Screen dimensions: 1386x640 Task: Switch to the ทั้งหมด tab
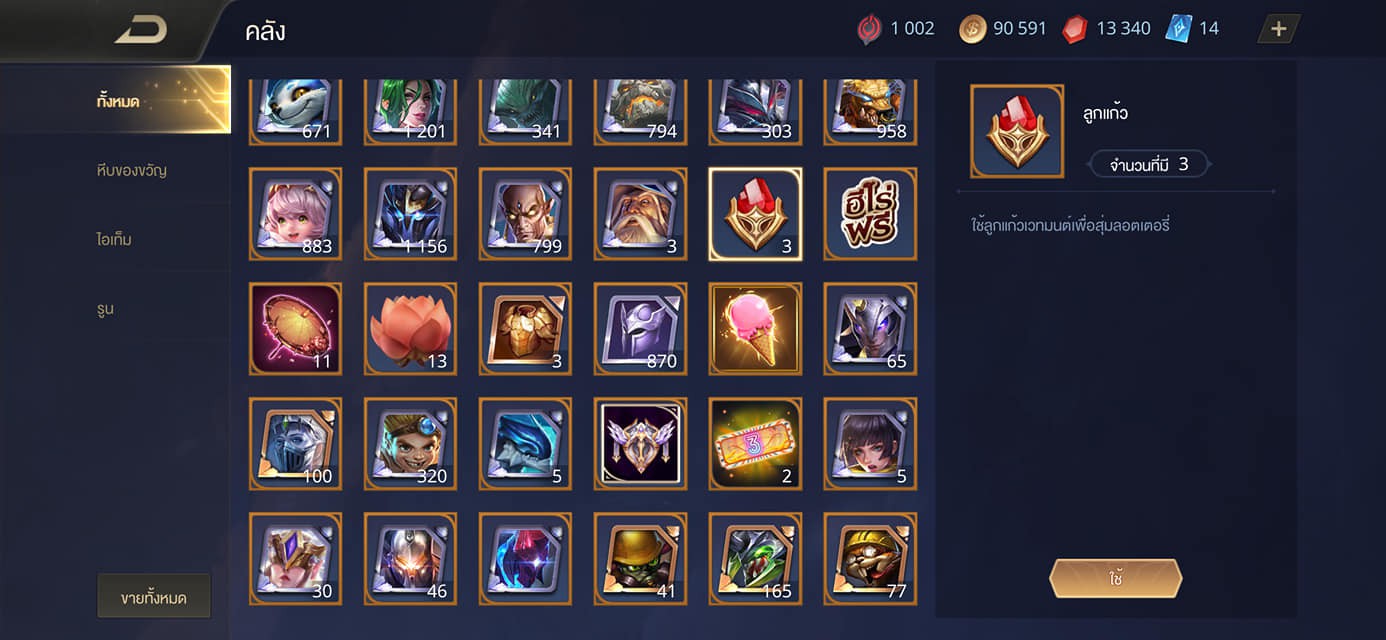pyautogui.click(x=116, y=100)
